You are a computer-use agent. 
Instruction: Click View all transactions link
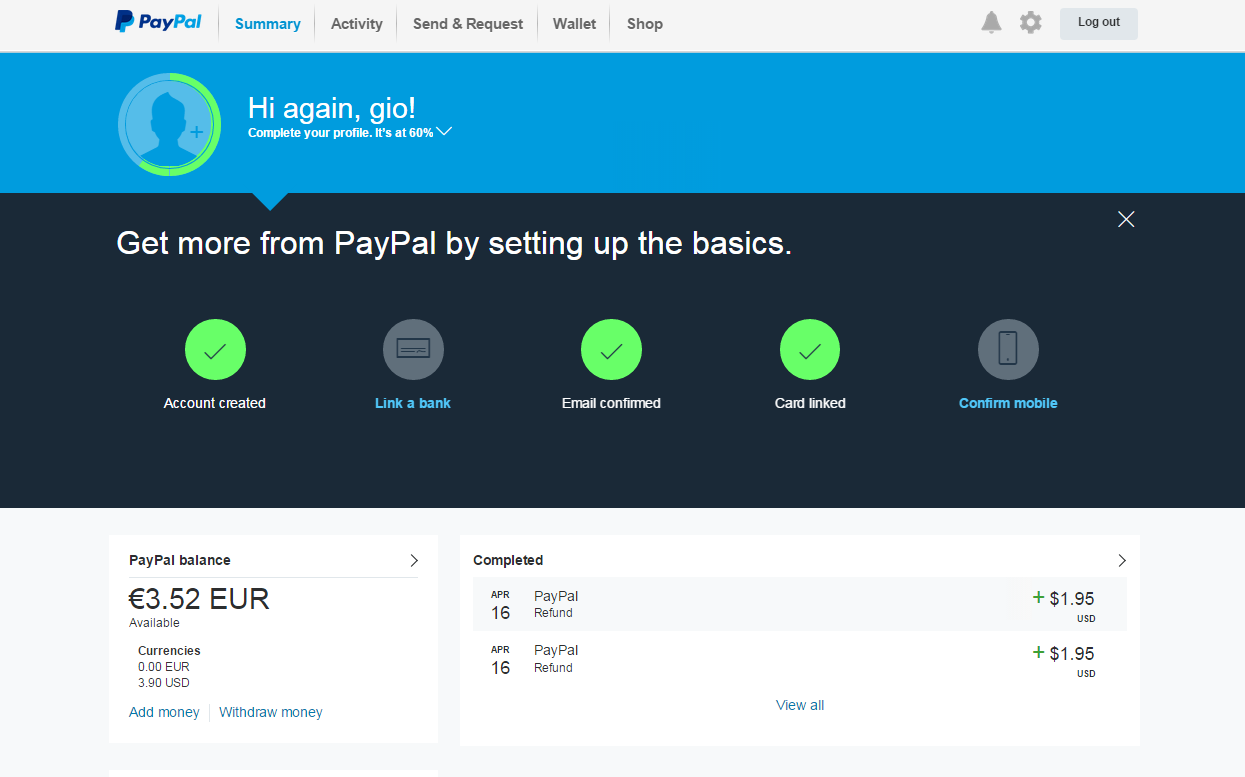point(800,705)
